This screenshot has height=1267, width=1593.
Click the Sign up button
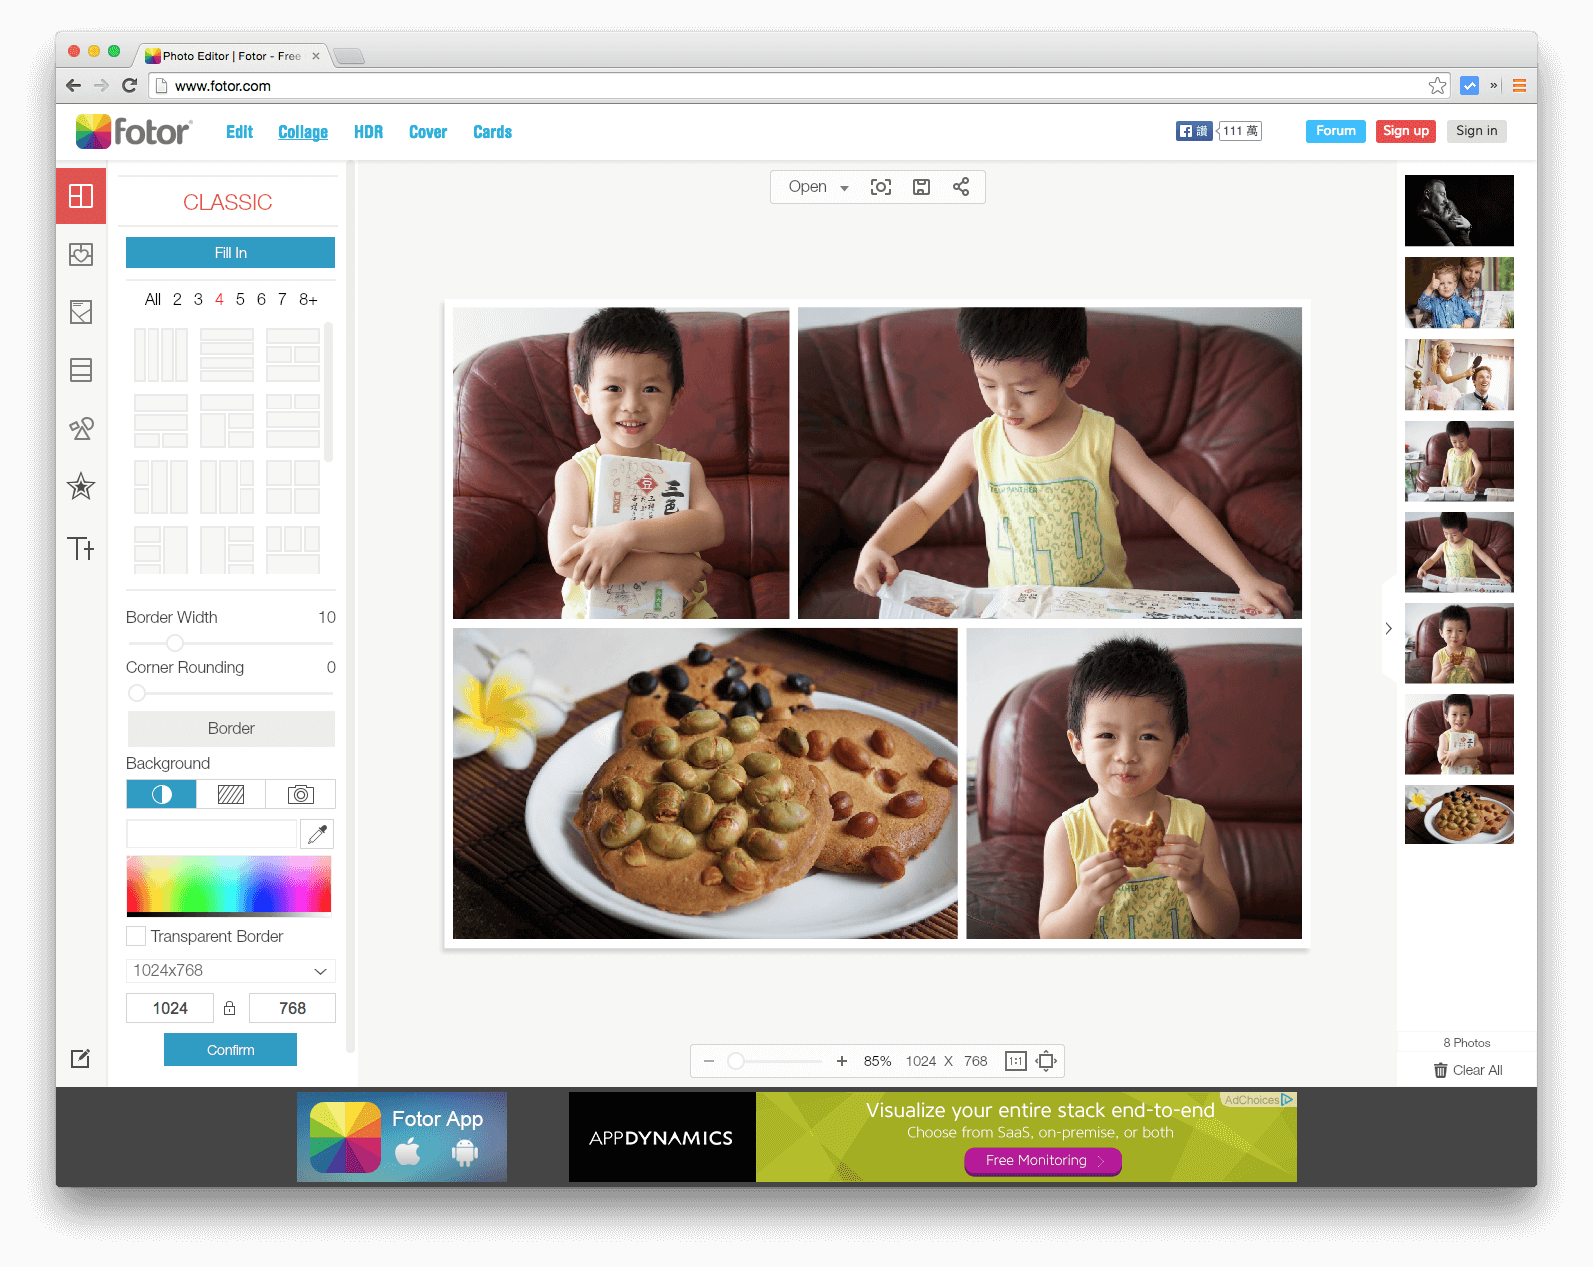(x=1405, y=131)
